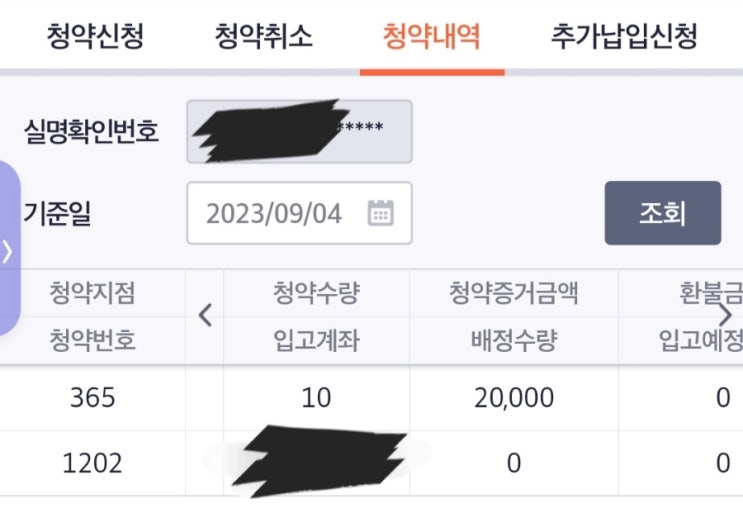743x518 pixels.
Task: Switch to the 청약취소 tab
Action: [263, 38]
